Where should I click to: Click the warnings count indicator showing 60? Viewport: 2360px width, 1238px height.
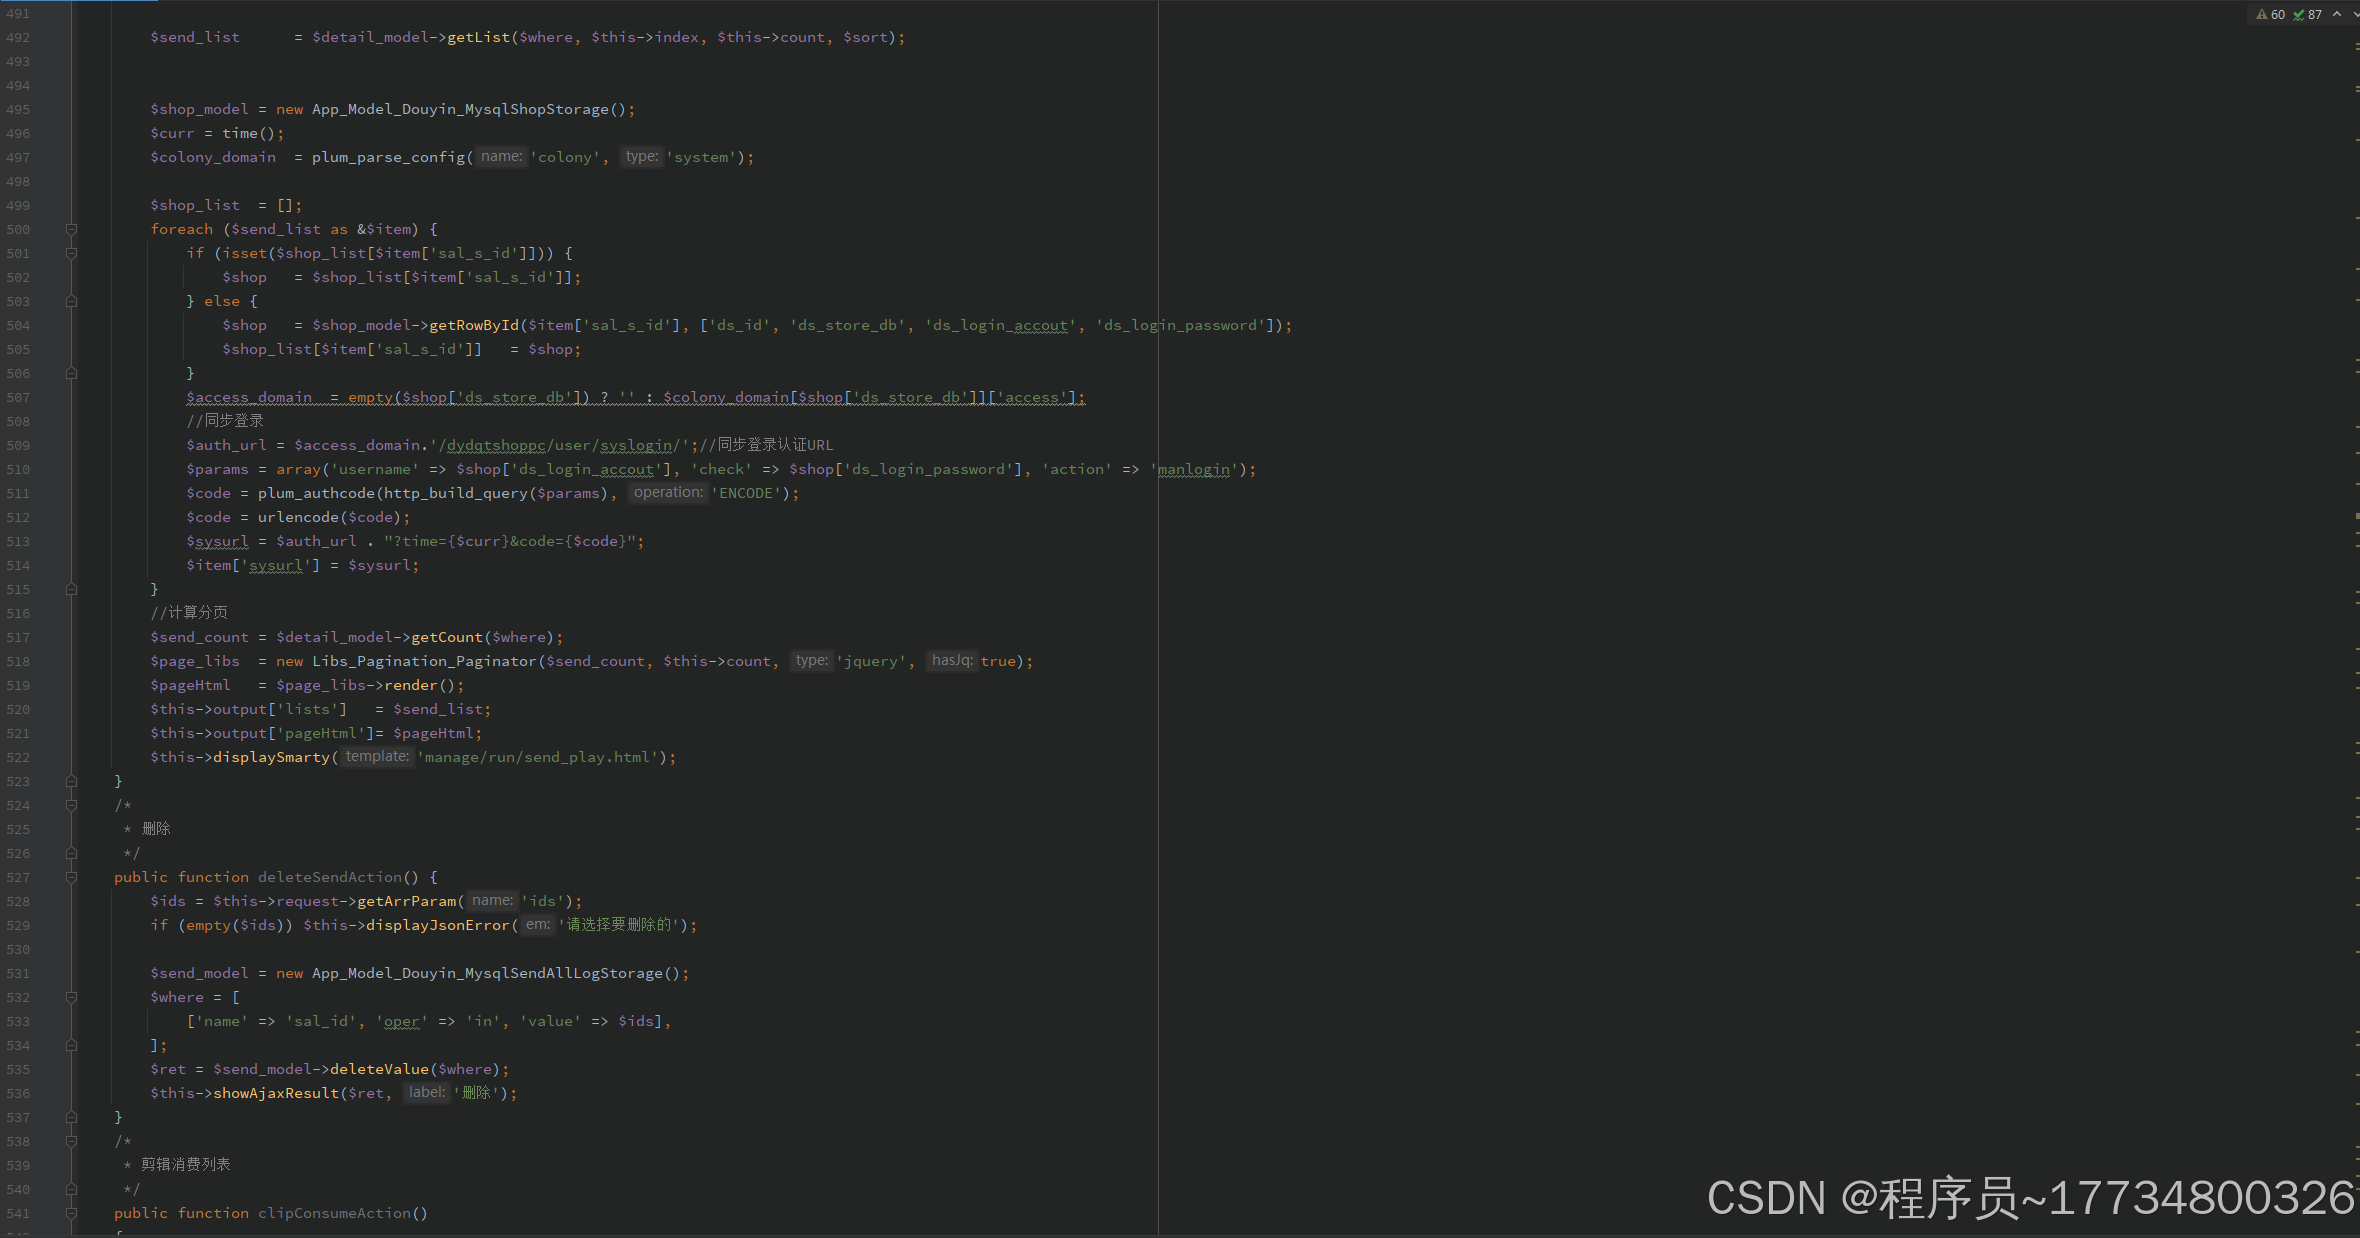coord(2271,14)
